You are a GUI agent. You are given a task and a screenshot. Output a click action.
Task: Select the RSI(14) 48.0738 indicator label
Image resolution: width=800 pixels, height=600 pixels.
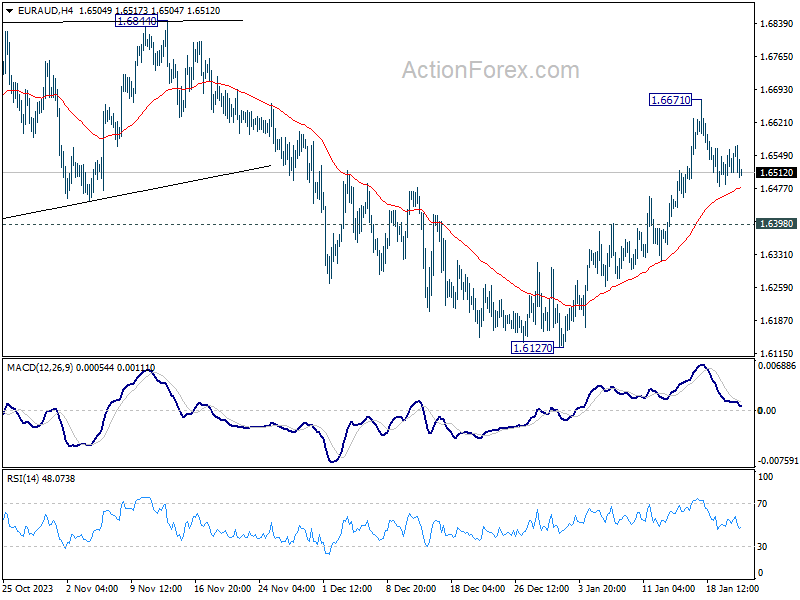(x=41, y=479)
